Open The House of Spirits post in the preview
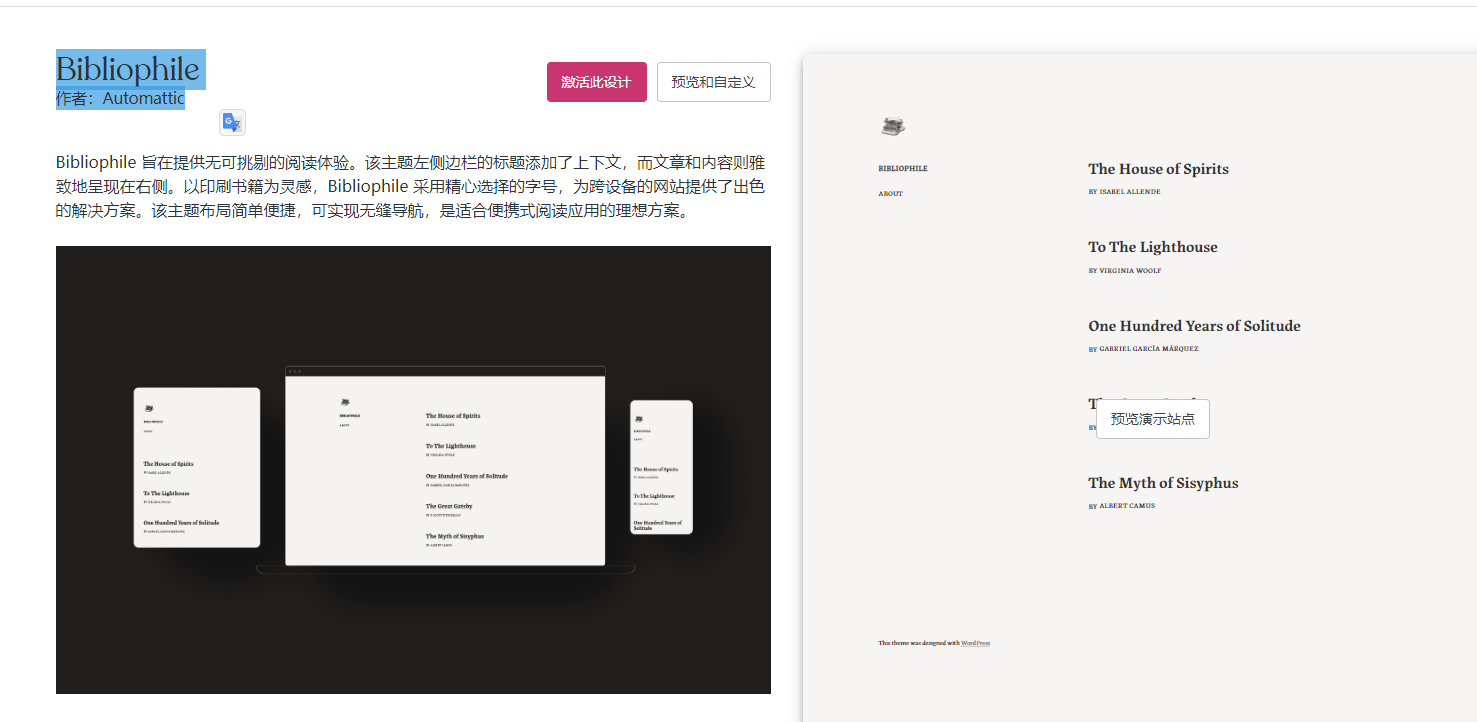The width and height of the screenshot is (1477, 722). click(1158, 169)
